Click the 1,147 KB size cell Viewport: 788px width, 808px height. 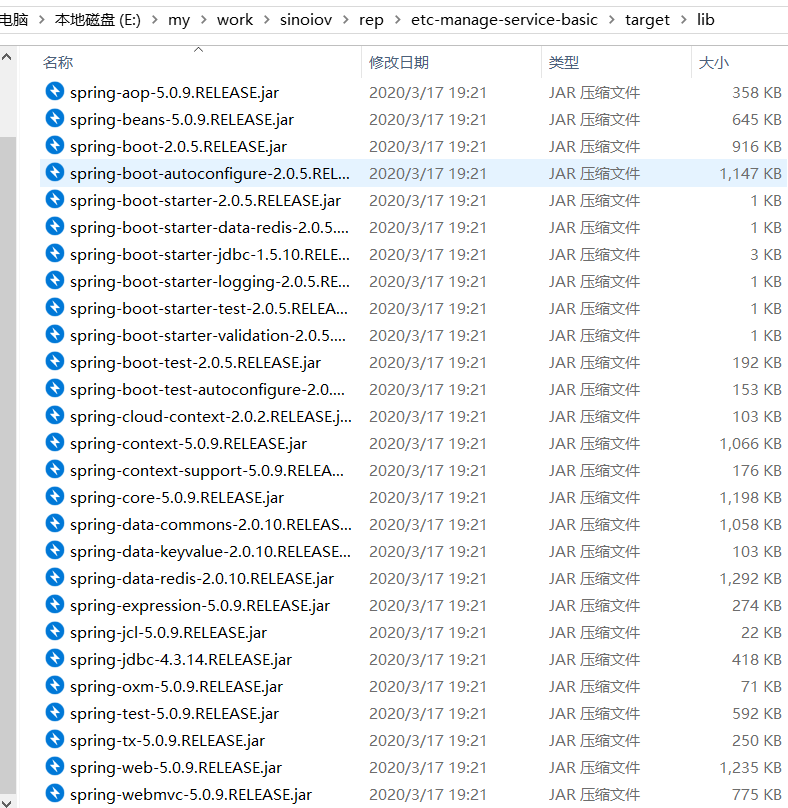[x=750, y=174]
